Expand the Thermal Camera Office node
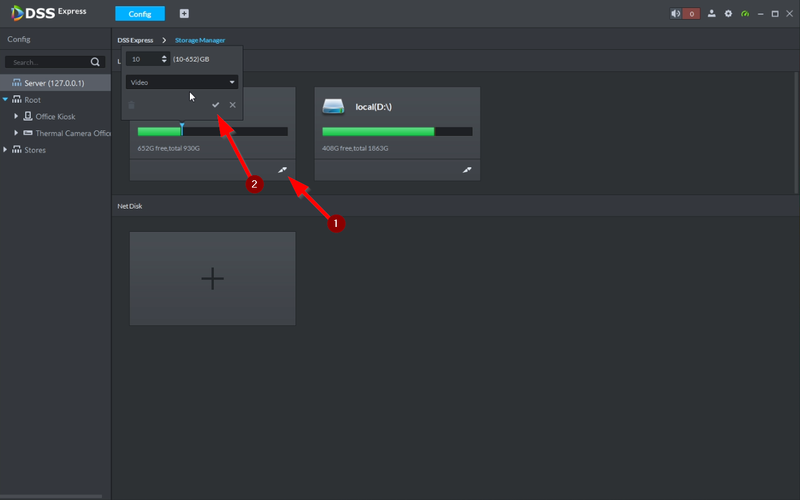This screenshot has width=800, height=500. tap(16, 133)
